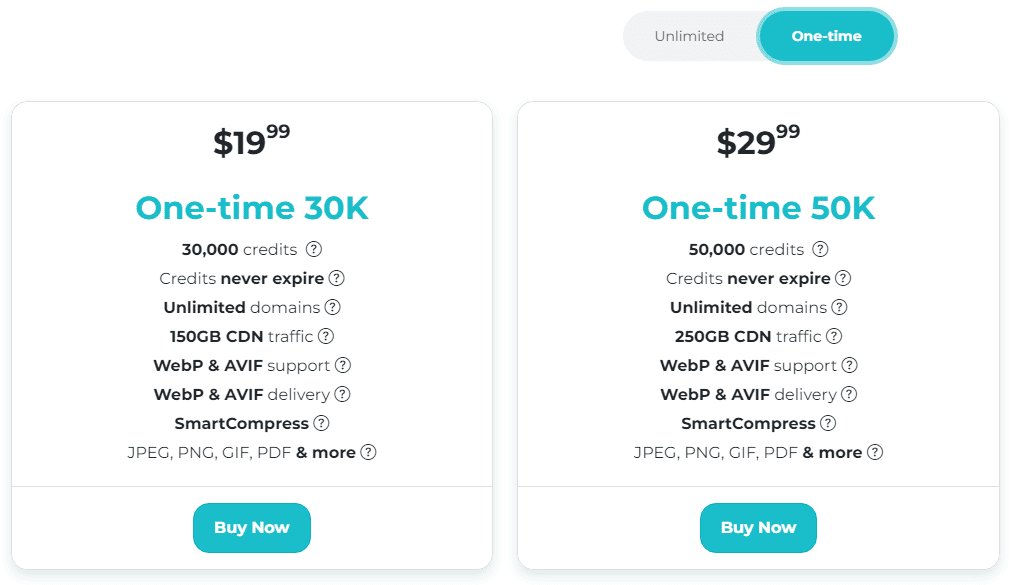Viewport: 1015px width, 585px height.
Task: Show WebP & AVIF support help, 30K plan
Action: 343,365
